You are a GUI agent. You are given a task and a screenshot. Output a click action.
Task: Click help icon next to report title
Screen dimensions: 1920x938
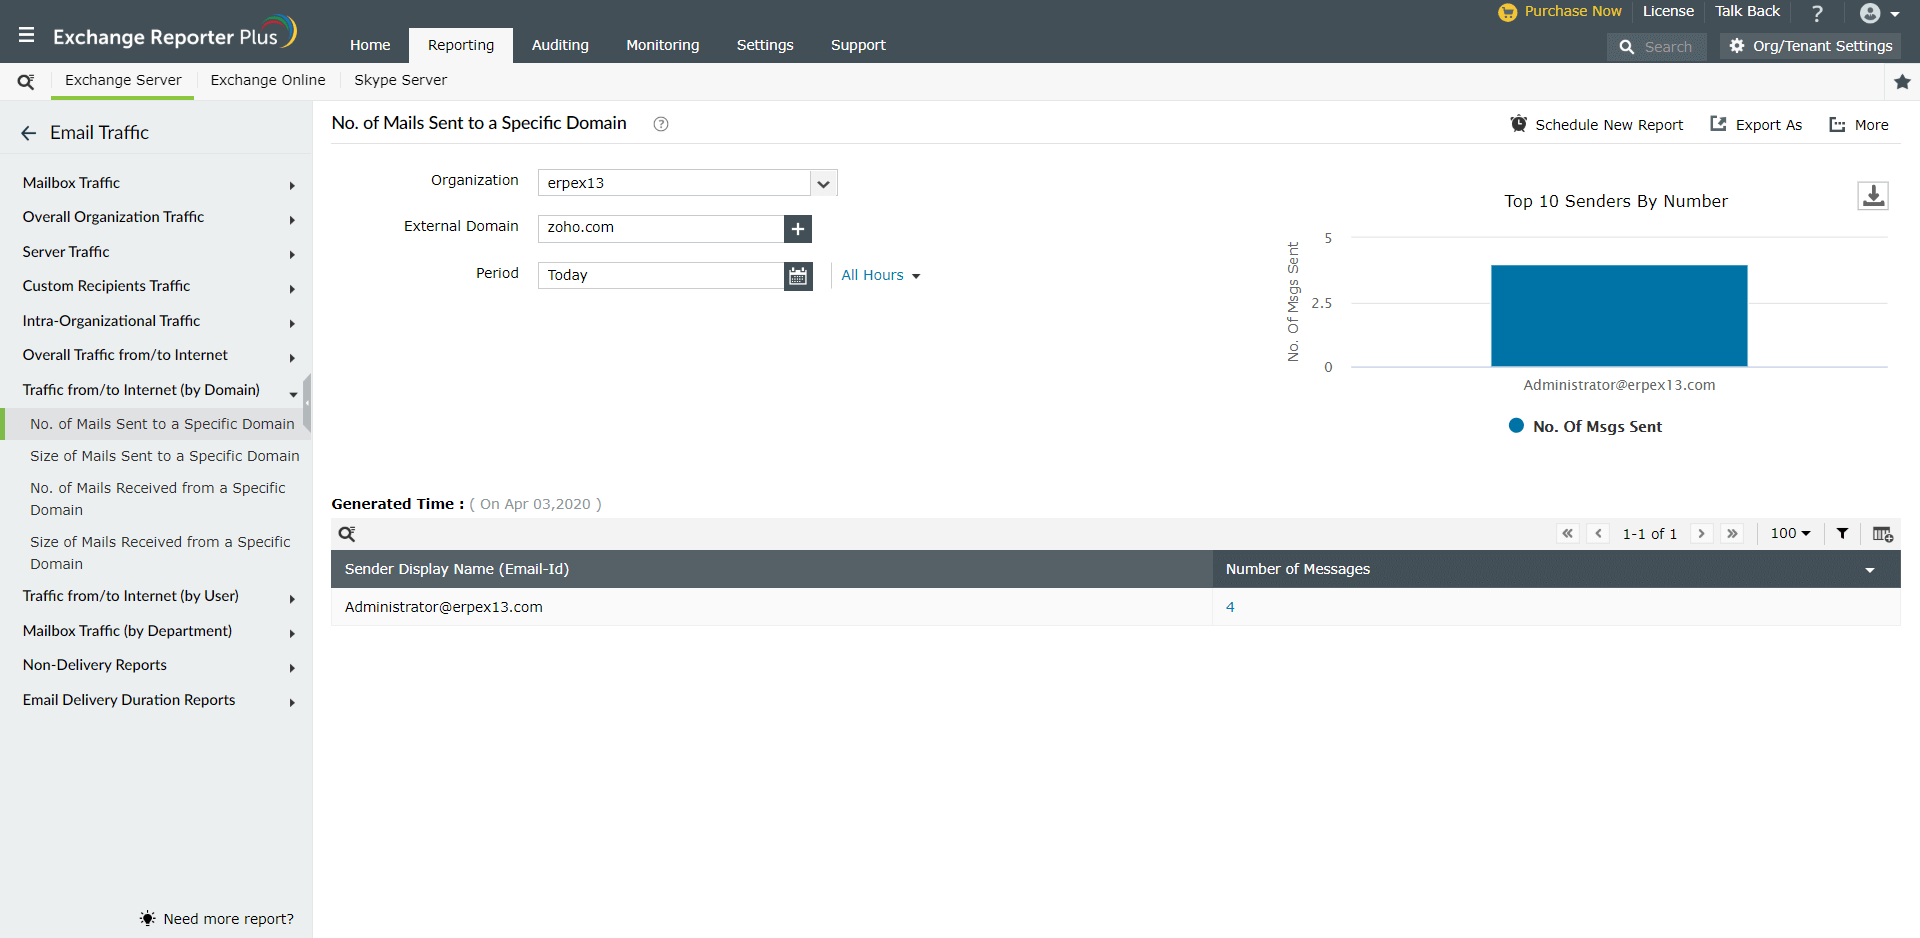point(661,124)
